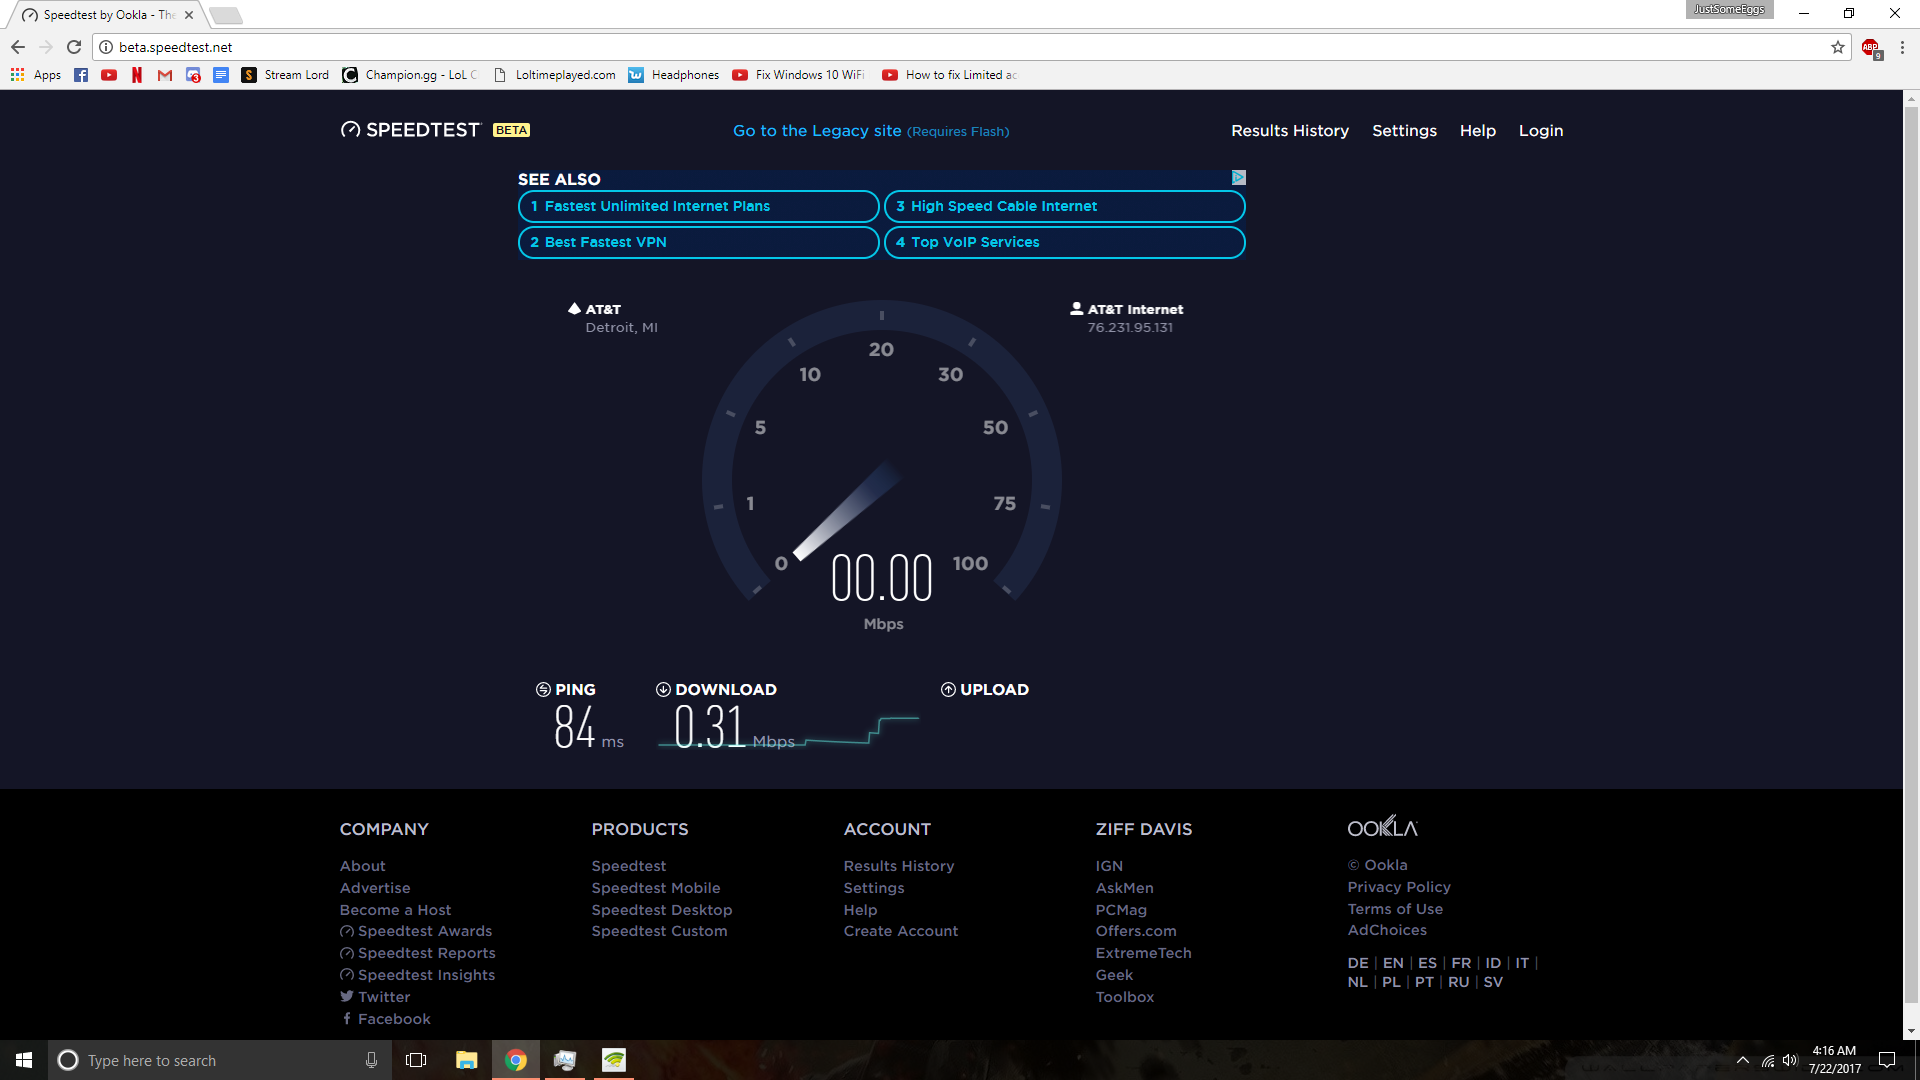The height and width of the screenshot is (1080, 1920).
Task: Open File Explorer from the taskbar
Action: (466, 1060)
